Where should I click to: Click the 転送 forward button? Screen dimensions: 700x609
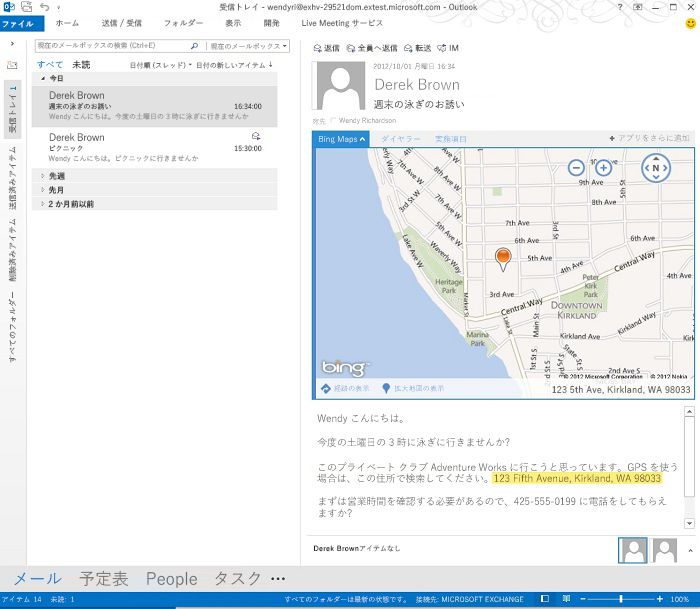[x=418, y=48]
